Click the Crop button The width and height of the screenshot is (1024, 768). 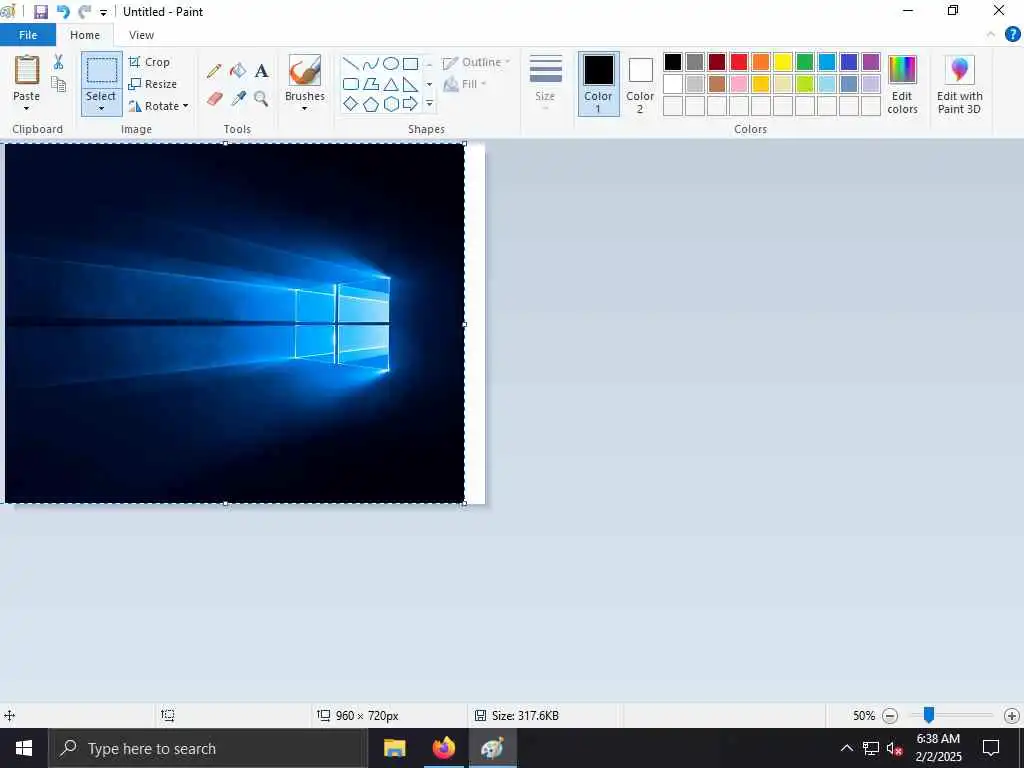pyautogui.click(x=150, y=62)
